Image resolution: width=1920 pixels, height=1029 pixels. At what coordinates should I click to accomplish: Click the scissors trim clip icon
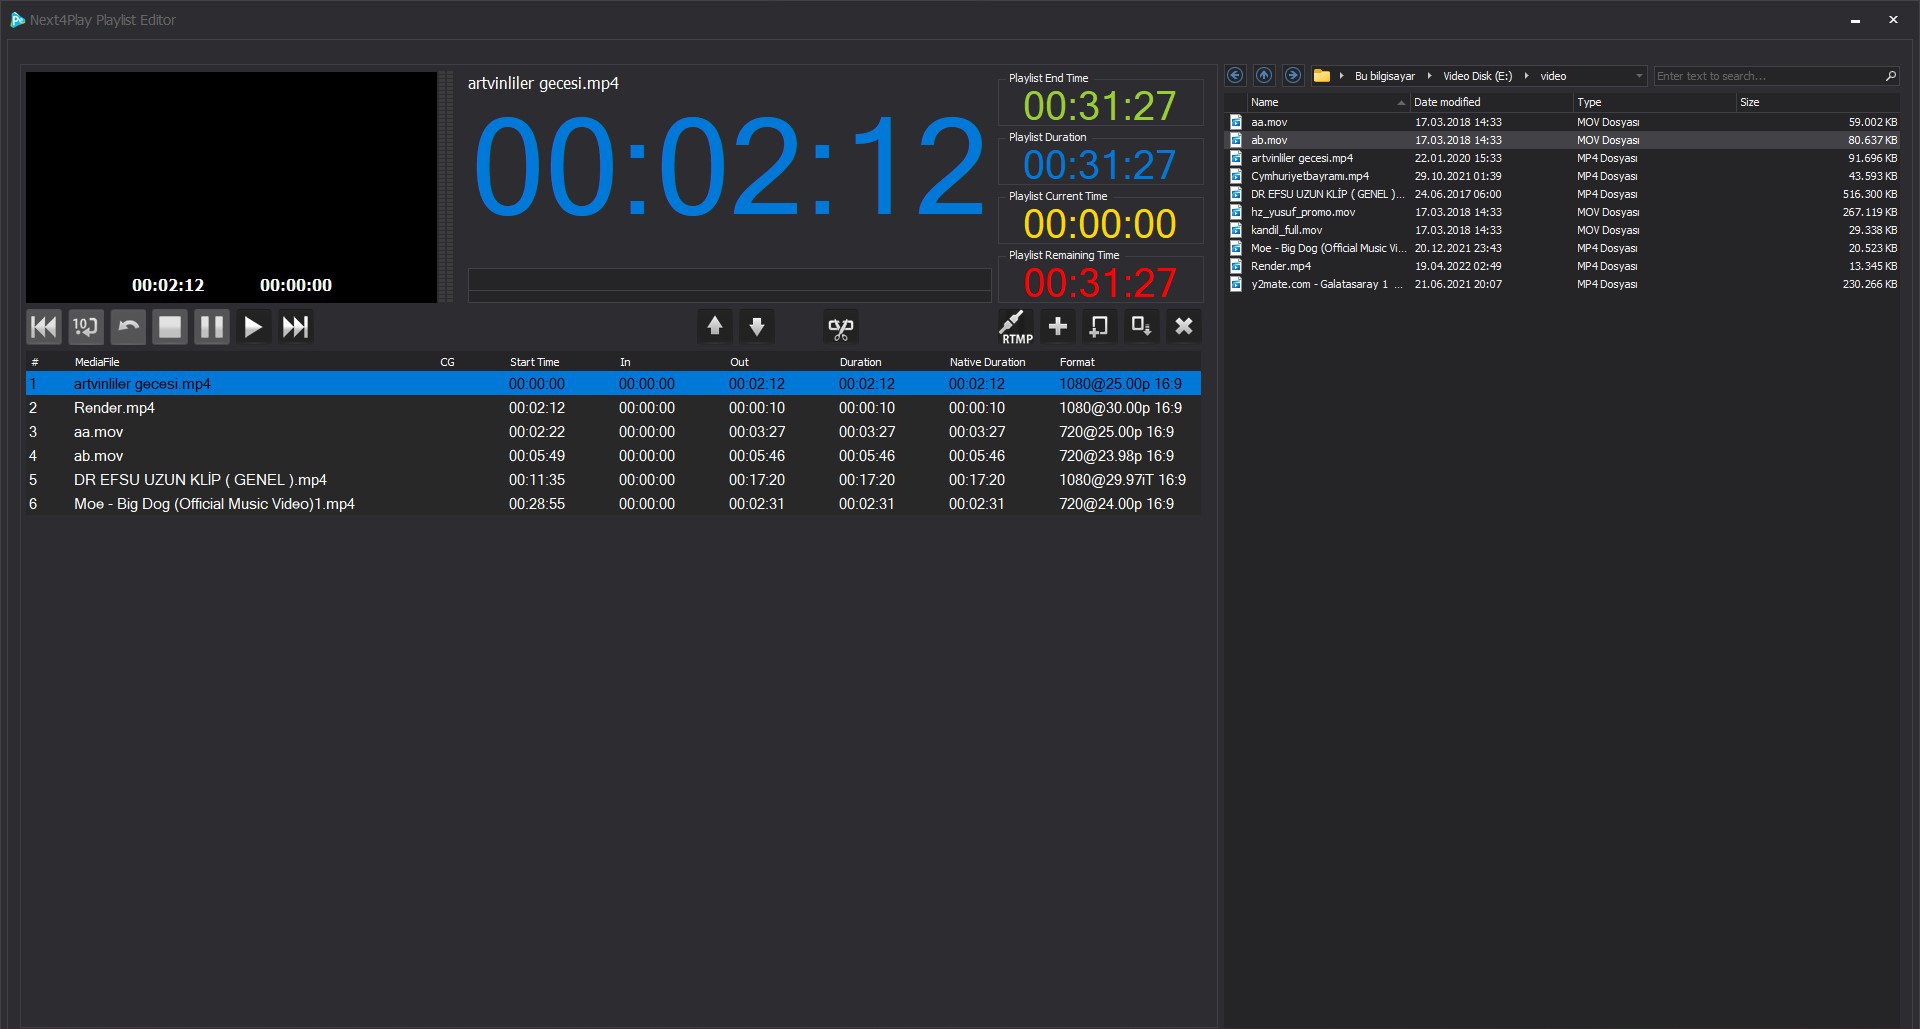[840, 327]
